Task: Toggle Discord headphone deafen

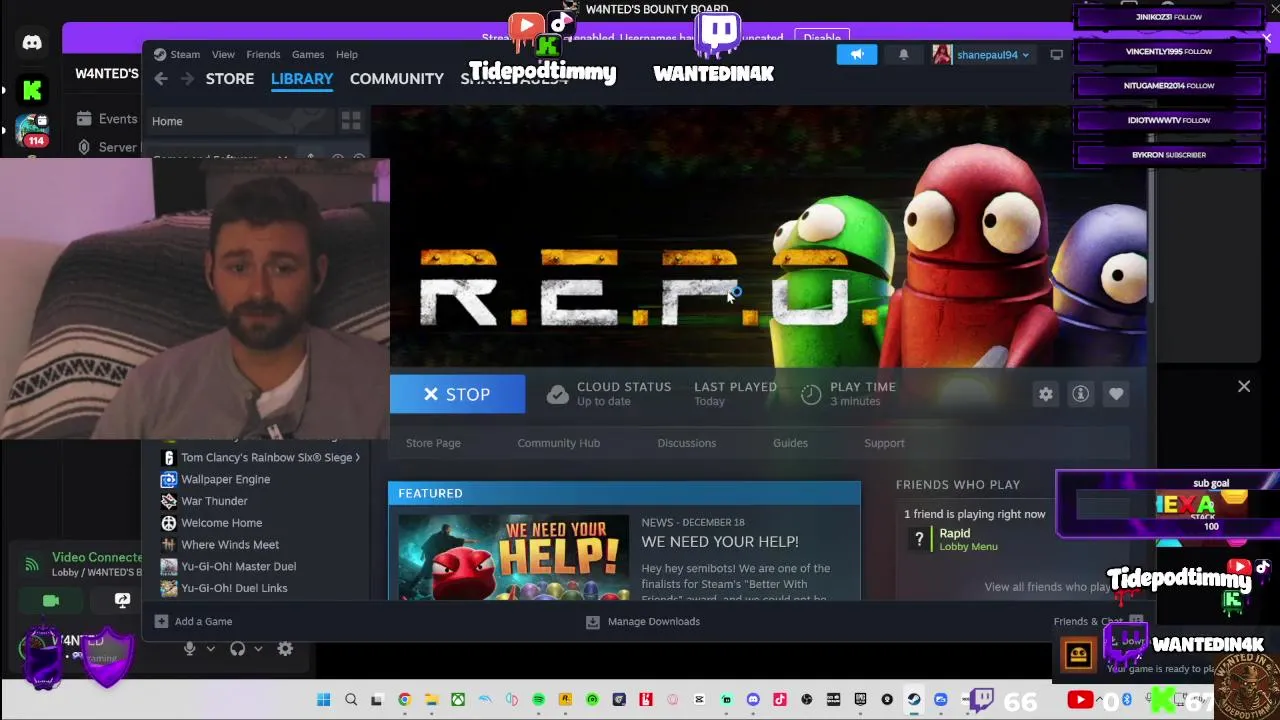Action: [x=237, y=649]
